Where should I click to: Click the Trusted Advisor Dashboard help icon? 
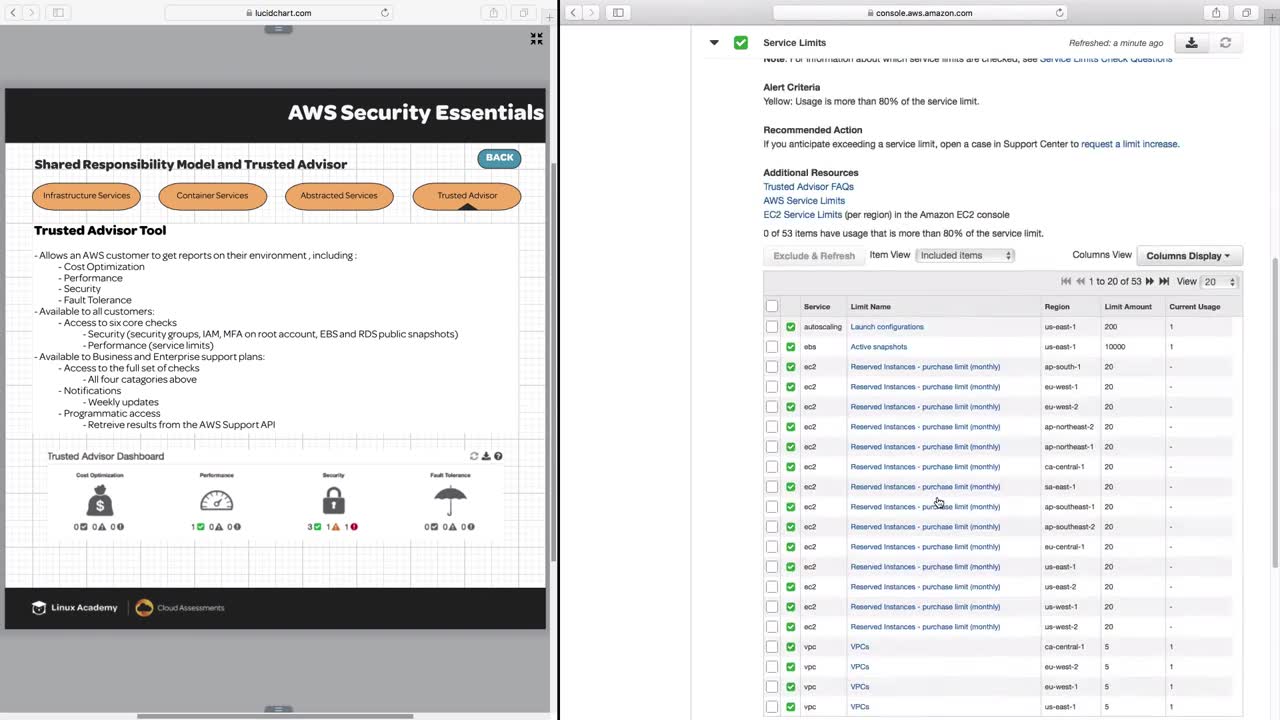pyautogui.click(x=498, y=456)
